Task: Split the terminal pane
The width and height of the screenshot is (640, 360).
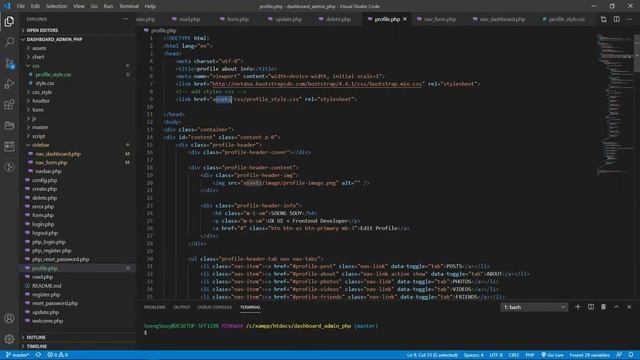Action: click(x=591, y=307)
